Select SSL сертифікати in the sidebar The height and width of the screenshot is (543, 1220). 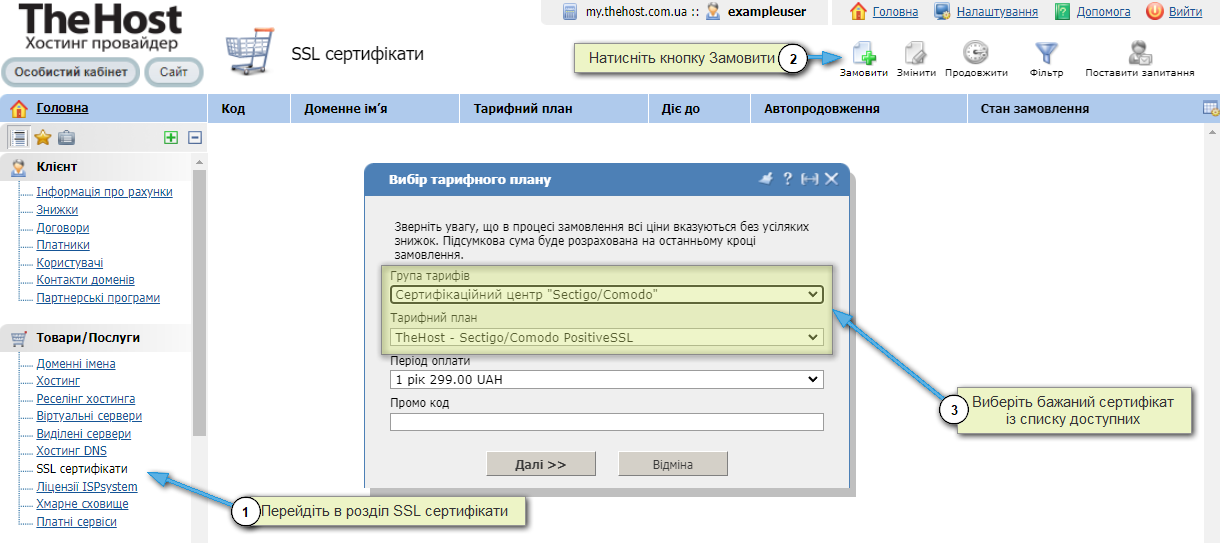82,469
